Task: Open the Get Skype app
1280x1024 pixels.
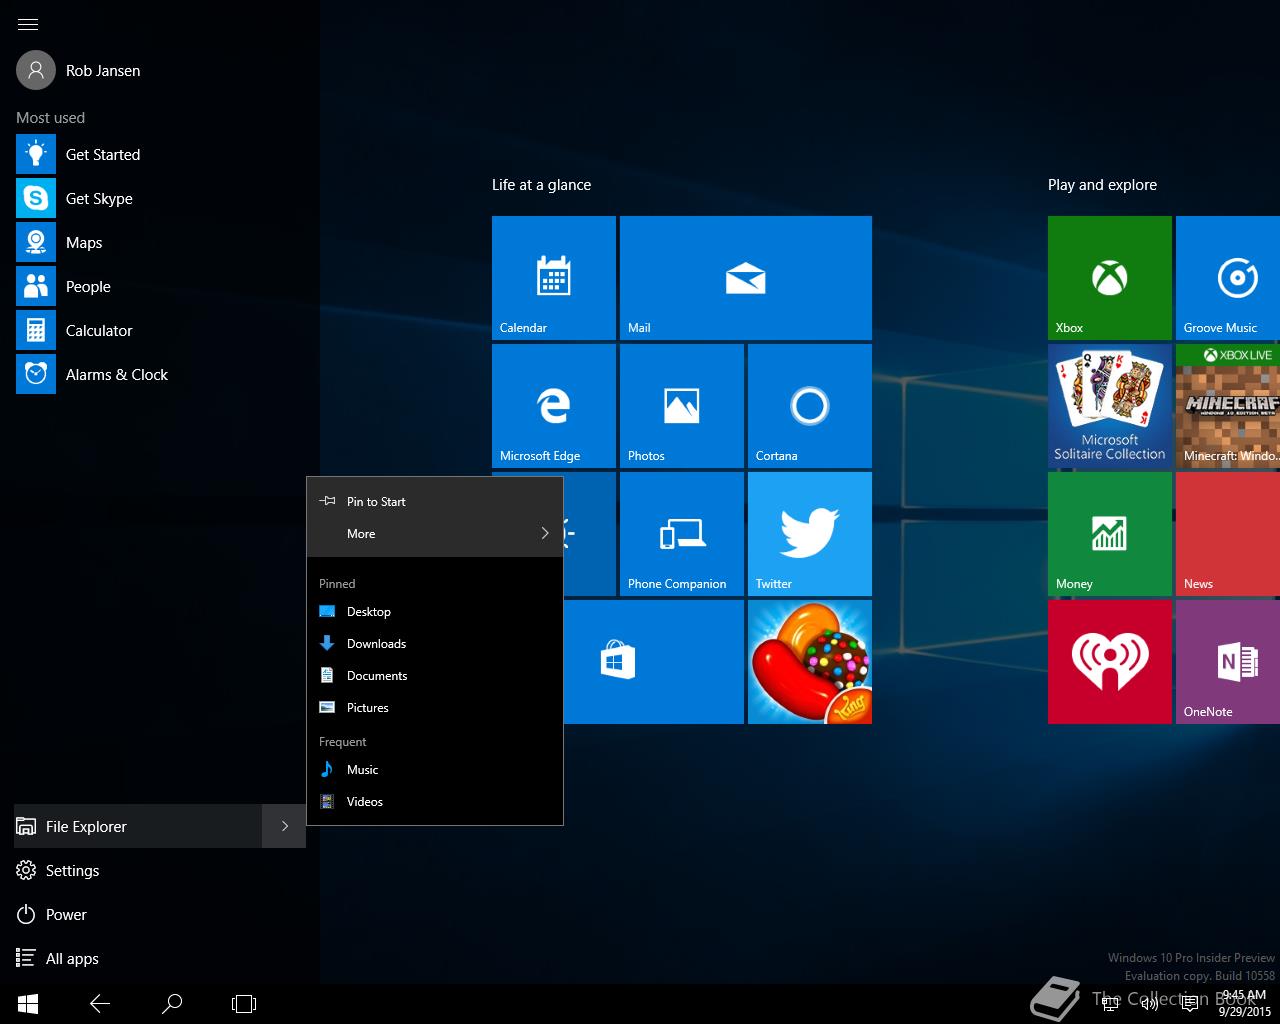Action: (160, 198)
